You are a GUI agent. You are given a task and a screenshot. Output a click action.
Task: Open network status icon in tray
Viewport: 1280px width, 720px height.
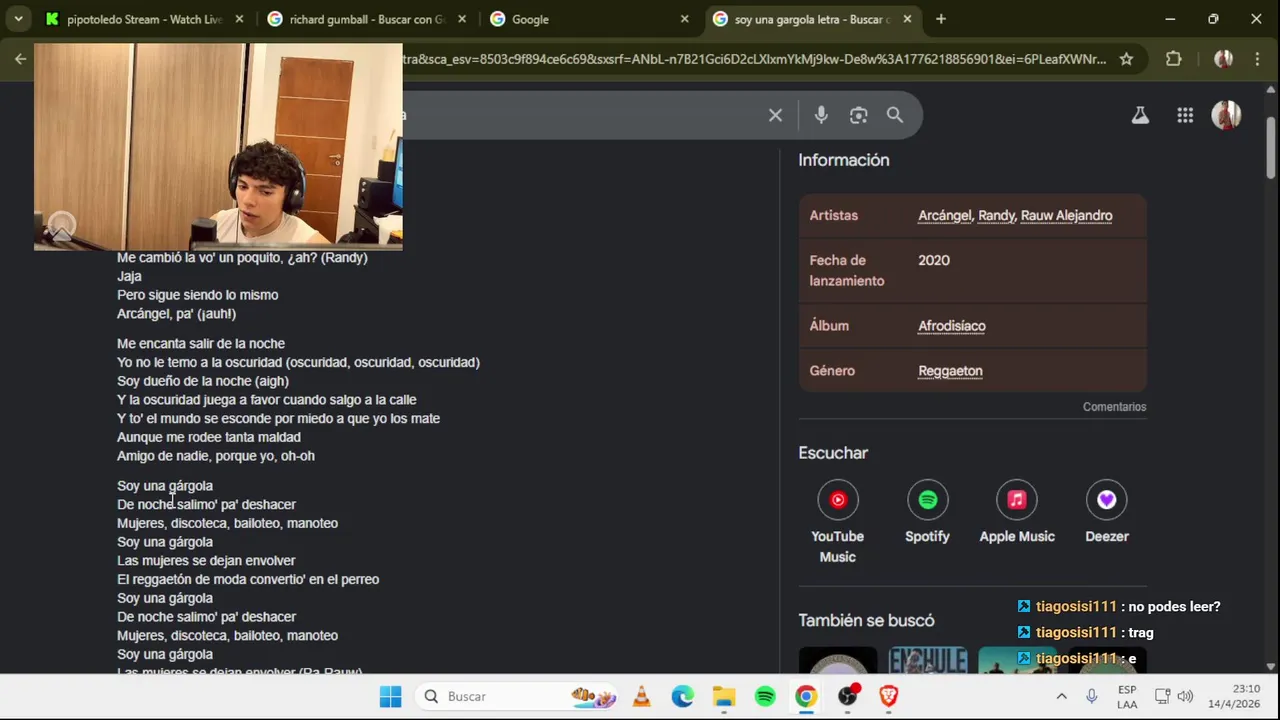pos(1162,696)
